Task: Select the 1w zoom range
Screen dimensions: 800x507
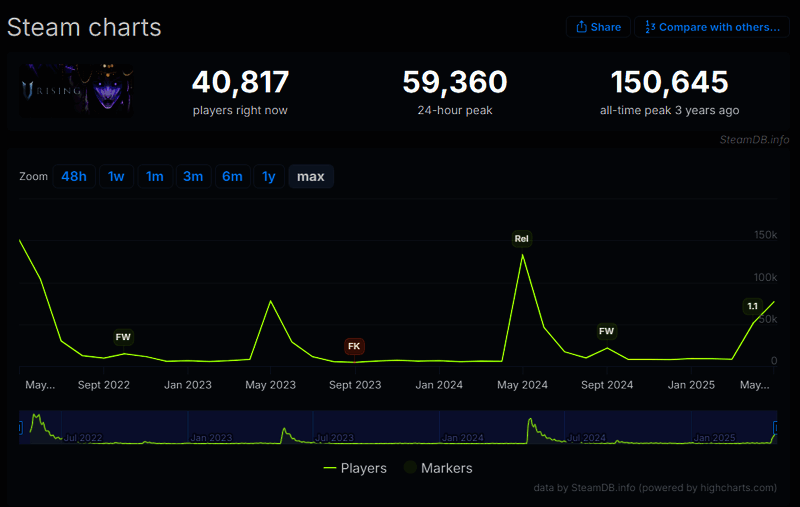Action: [116, 177]
